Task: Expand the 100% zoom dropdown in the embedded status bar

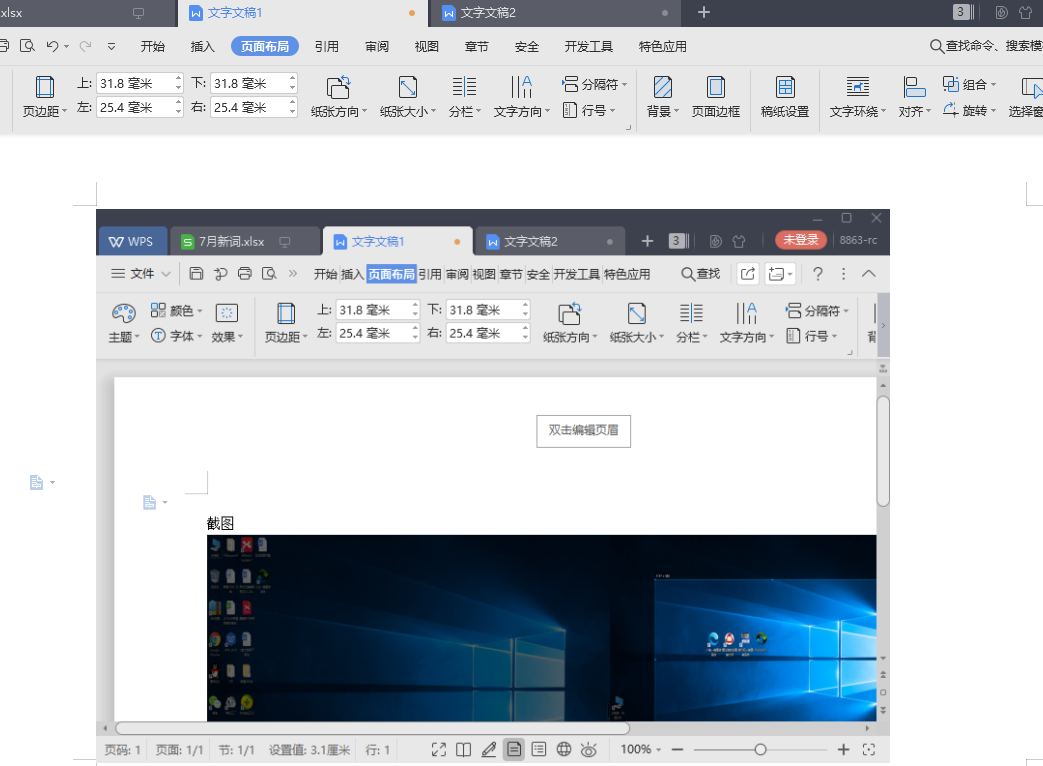Action: click(x=659, y=749)
